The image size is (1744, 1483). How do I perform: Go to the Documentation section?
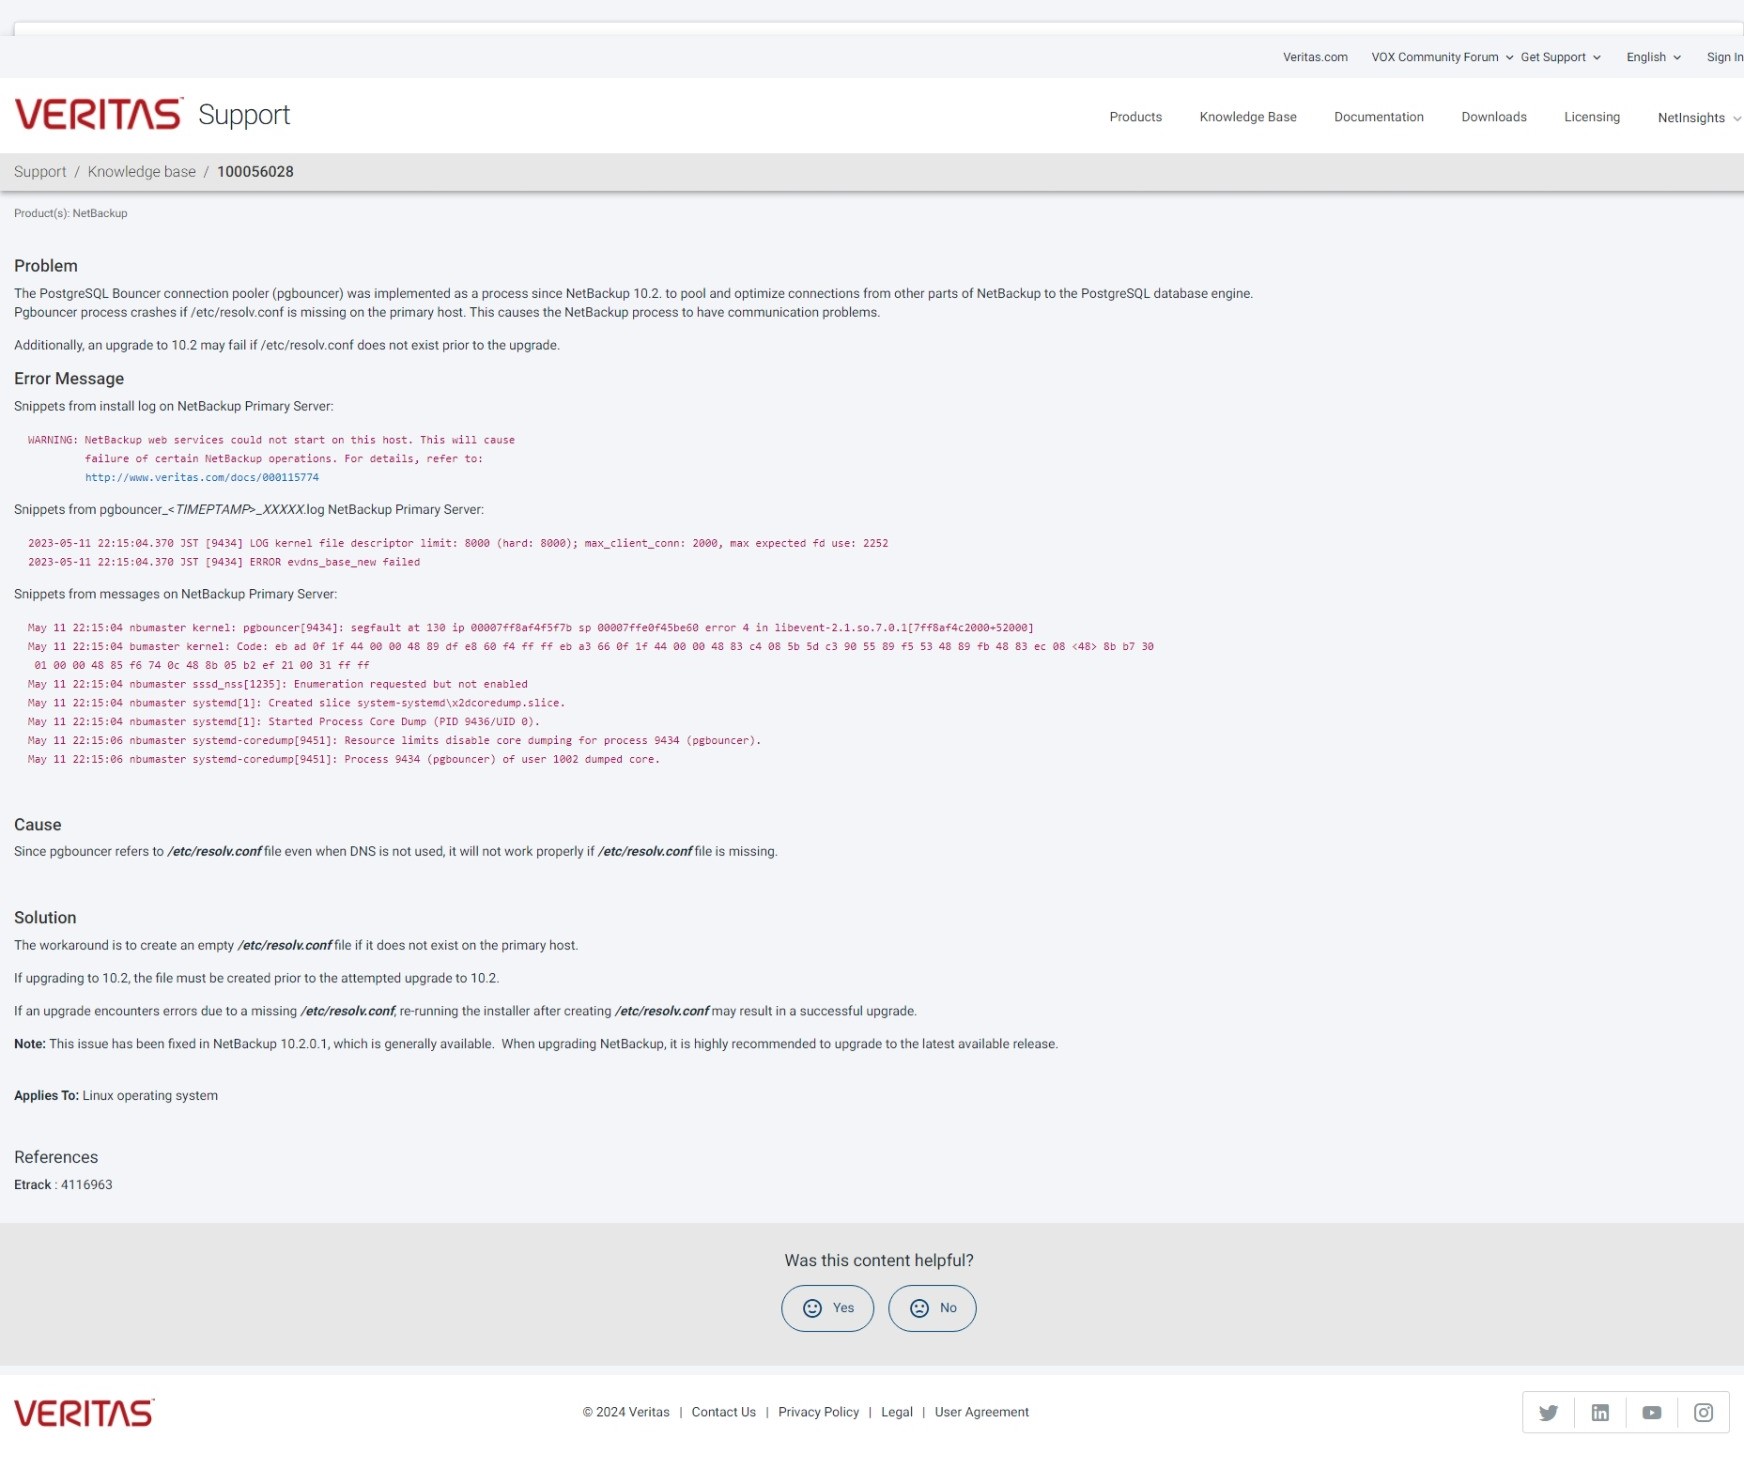[1378, 117]
